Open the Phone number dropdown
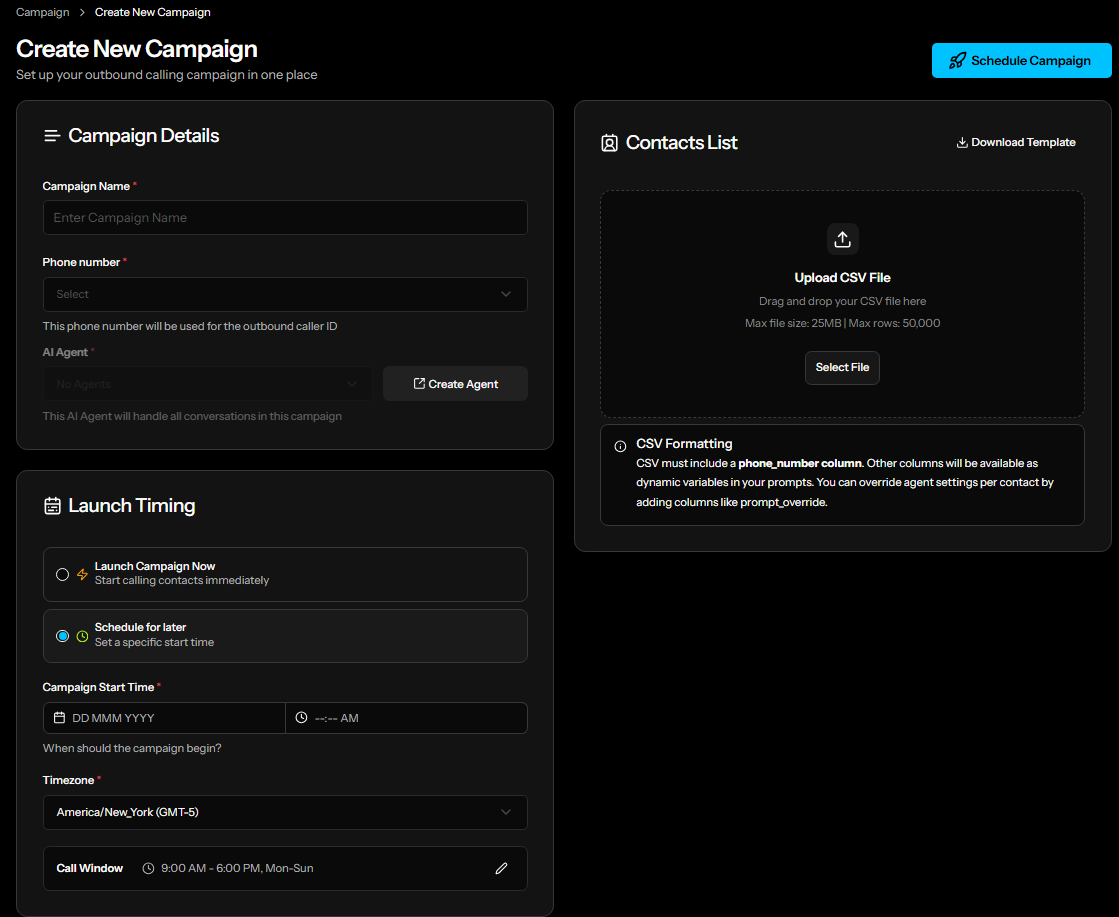Image resolution: width=1119 pixels, height=917 pixels. 285,294
